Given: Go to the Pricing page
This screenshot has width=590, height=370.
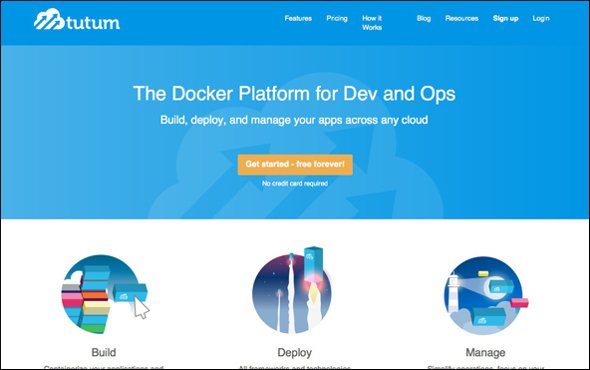Looking at the screenshot, I should [x=337, y=18].
